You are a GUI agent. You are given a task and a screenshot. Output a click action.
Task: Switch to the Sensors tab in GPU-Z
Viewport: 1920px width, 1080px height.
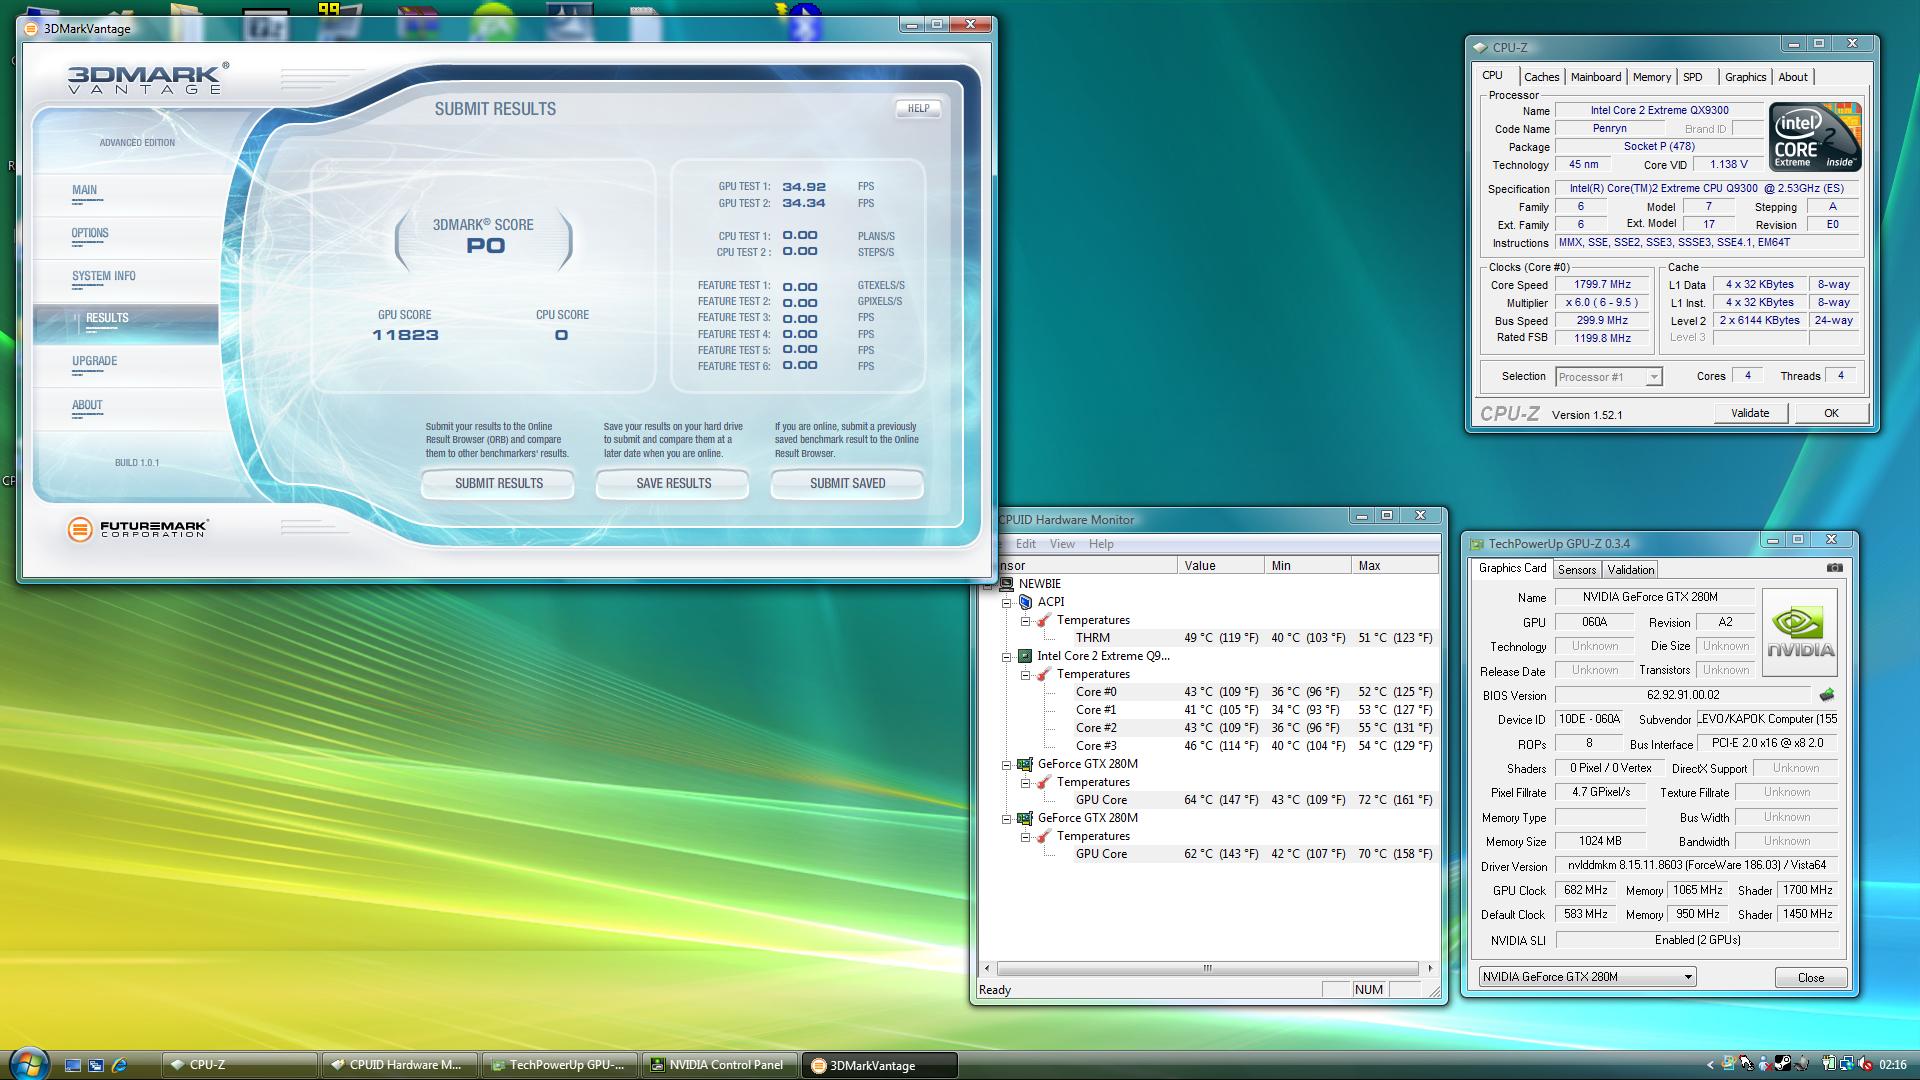point(1576,569)
